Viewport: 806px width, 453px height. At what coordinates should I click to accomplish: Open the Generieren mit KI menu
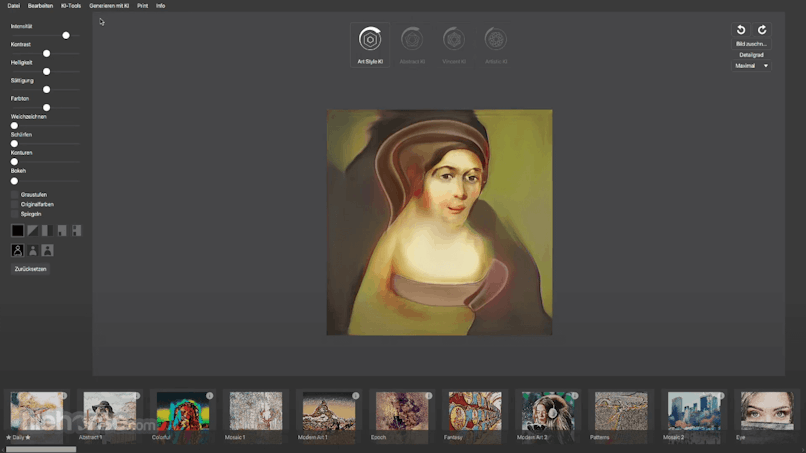pyautogui.click(x=109, y=6)
